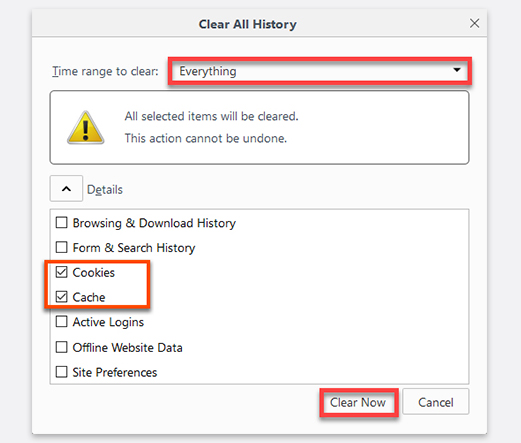Uncheck the Cookies checkbox

point(62,272)
